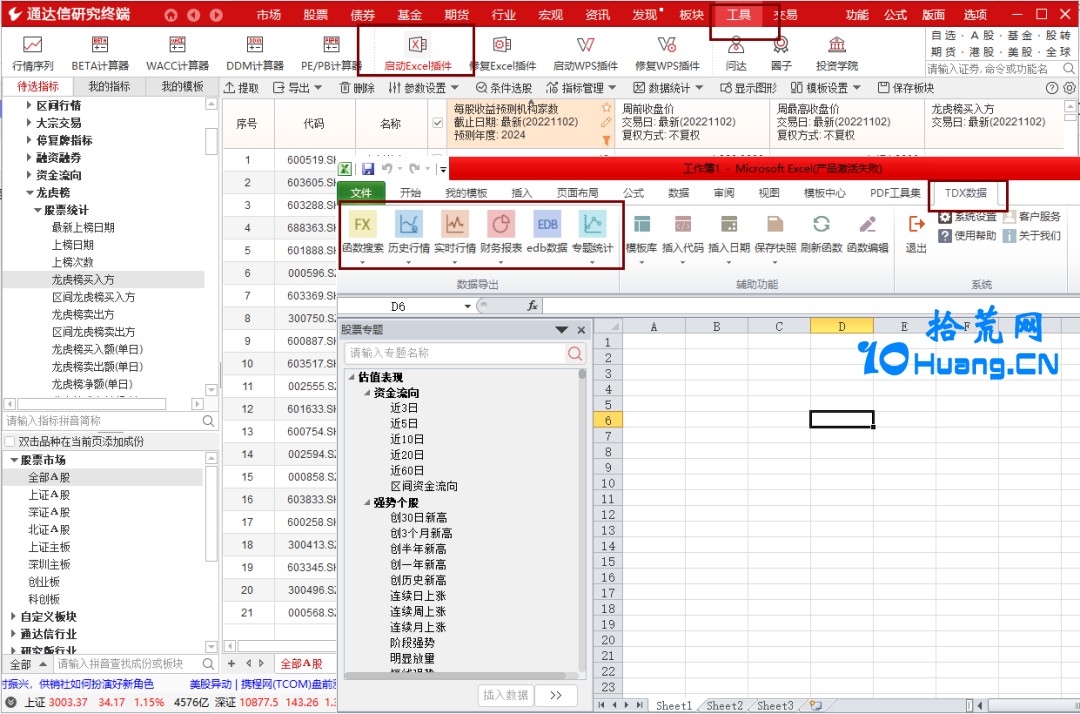Start the WPS plugin via 启动WPS插件

point(585,45)
